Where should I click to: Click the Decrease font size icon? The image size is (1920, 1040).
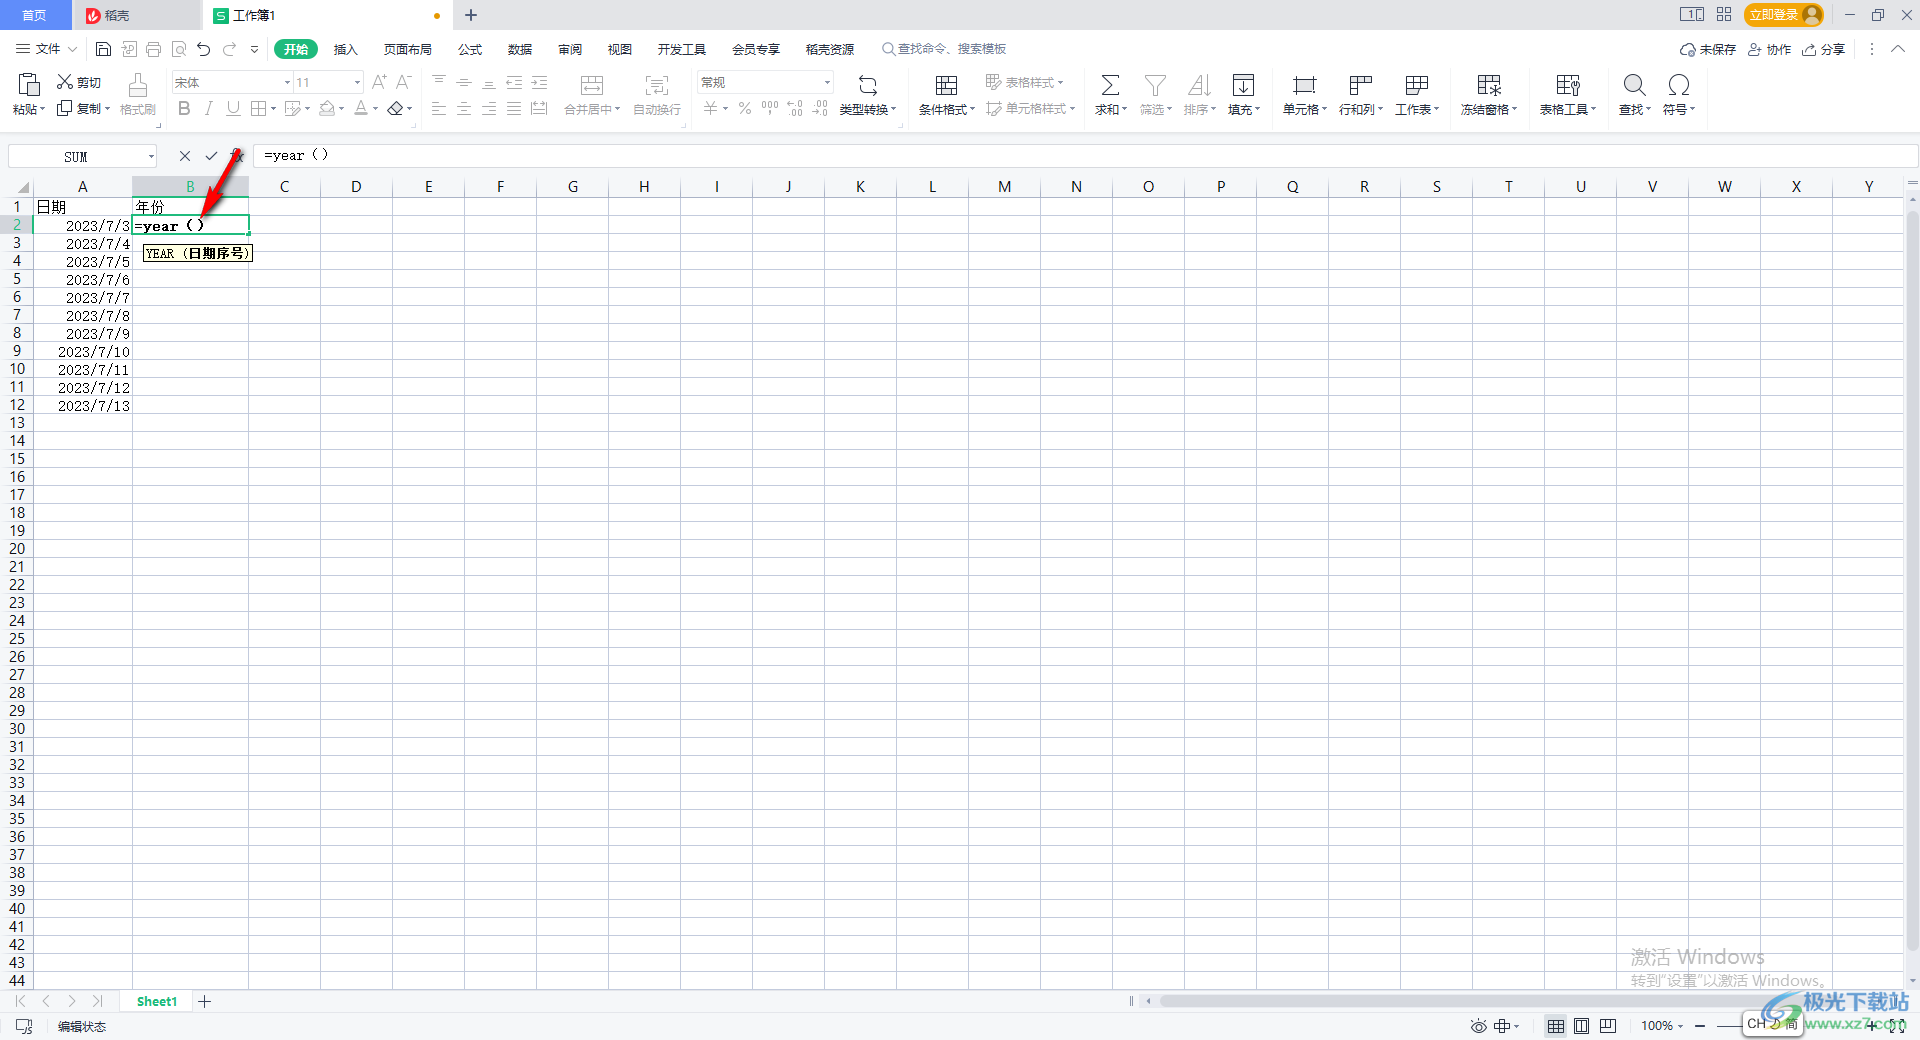tap(404, 82)
